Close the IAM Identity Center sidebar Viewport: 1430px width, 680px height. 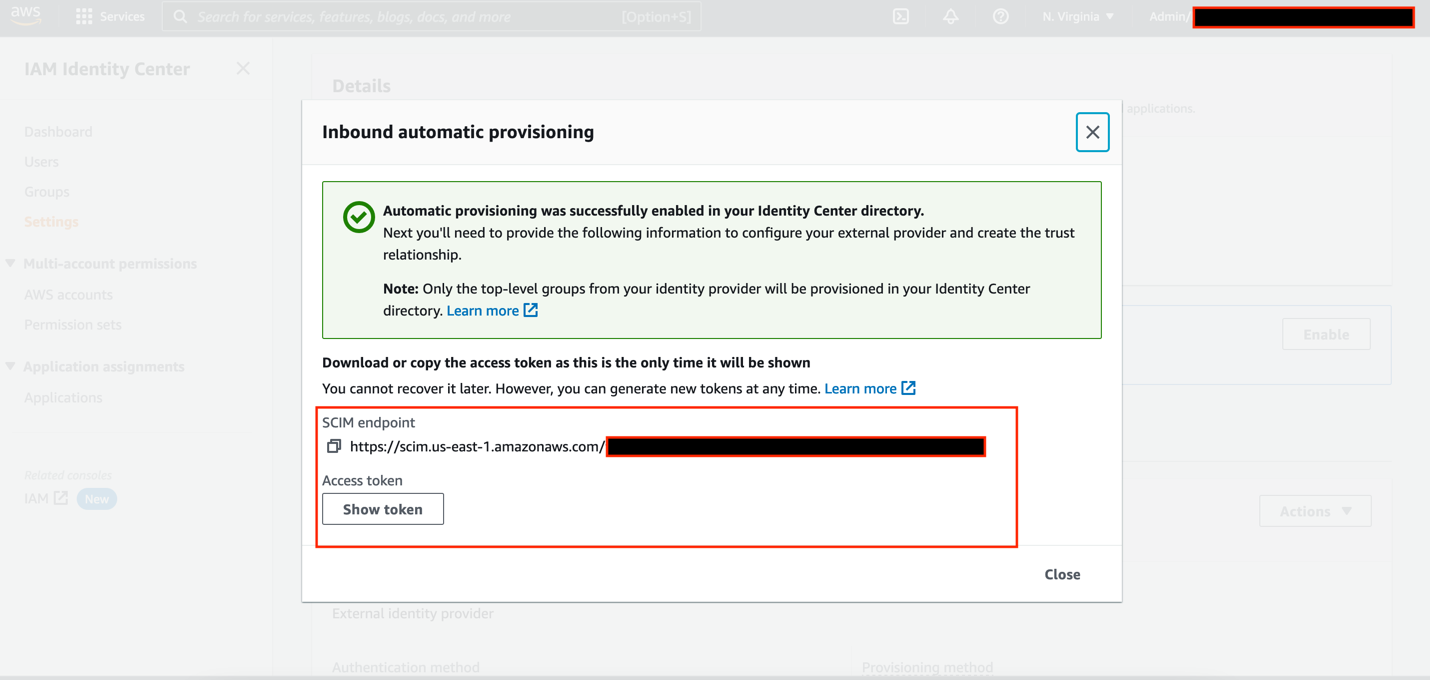click(243, 68)
